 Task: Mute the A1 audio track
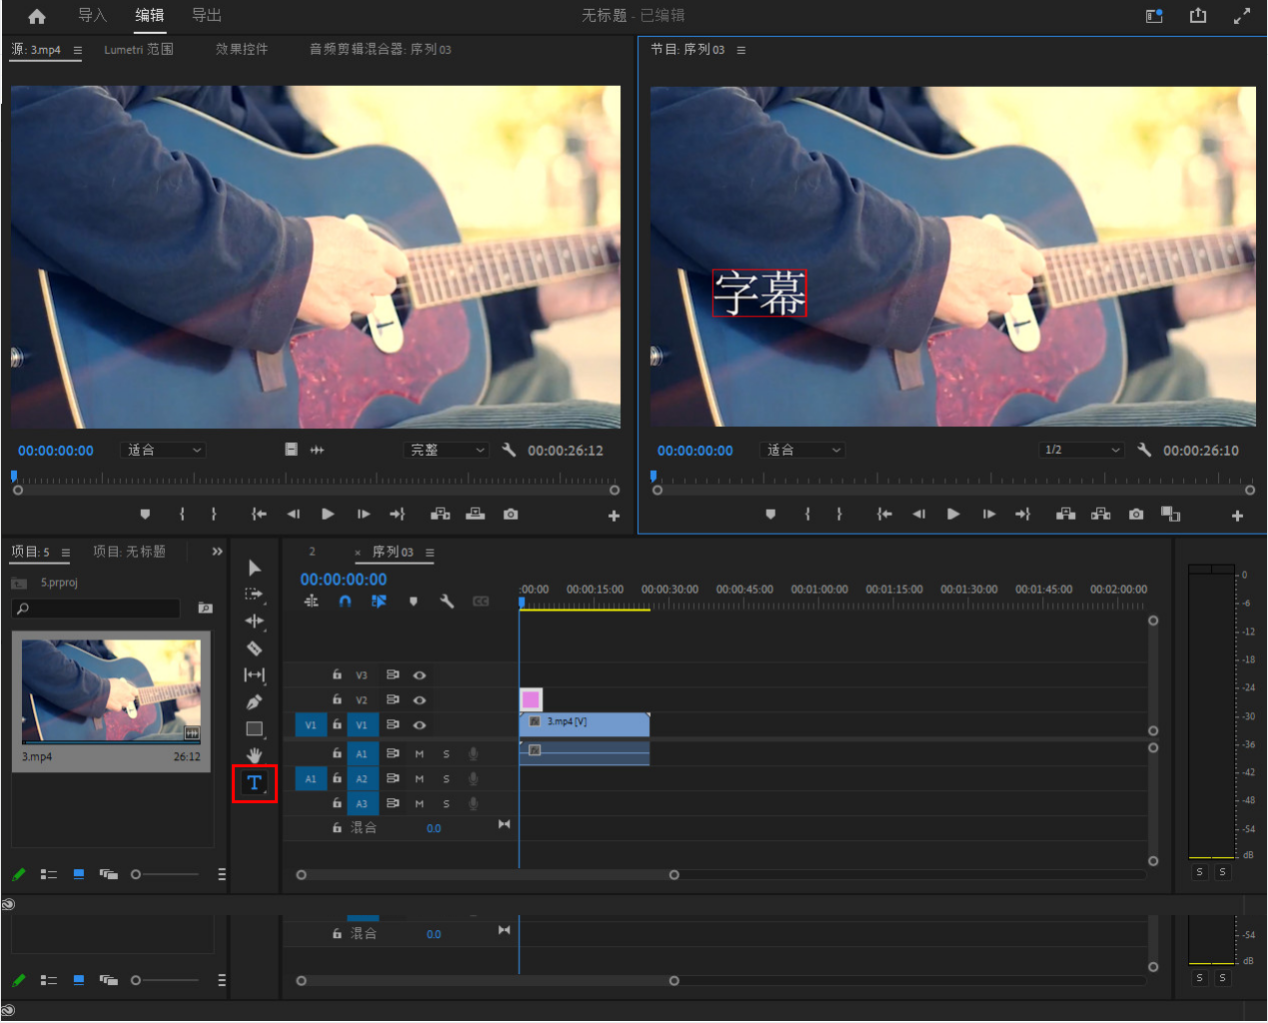(420, 754)
